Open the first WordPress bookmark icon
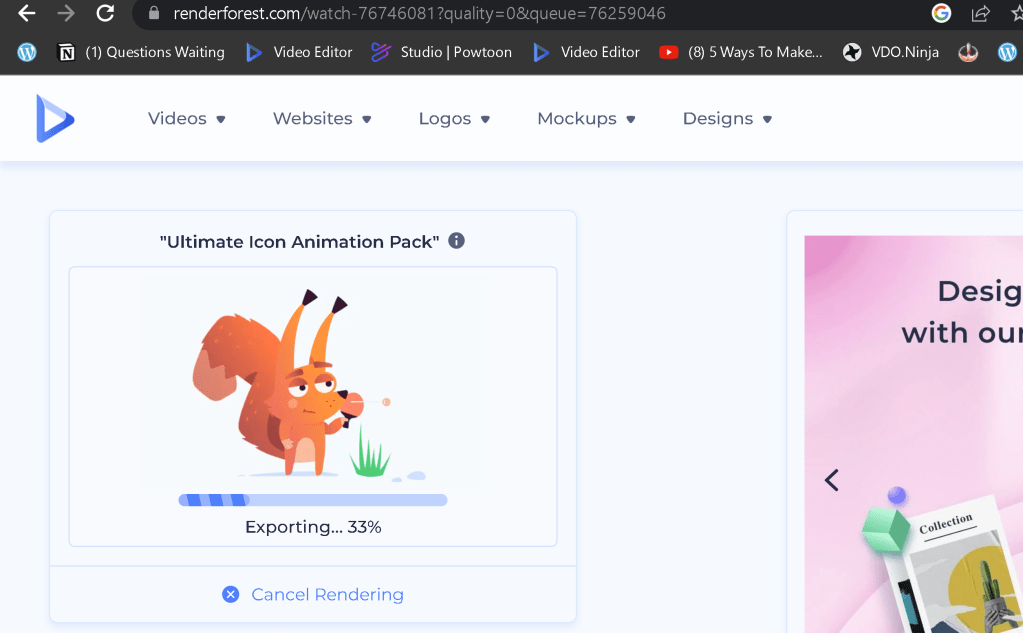This screenshot has width=1023, height=633. pos(27,52)
